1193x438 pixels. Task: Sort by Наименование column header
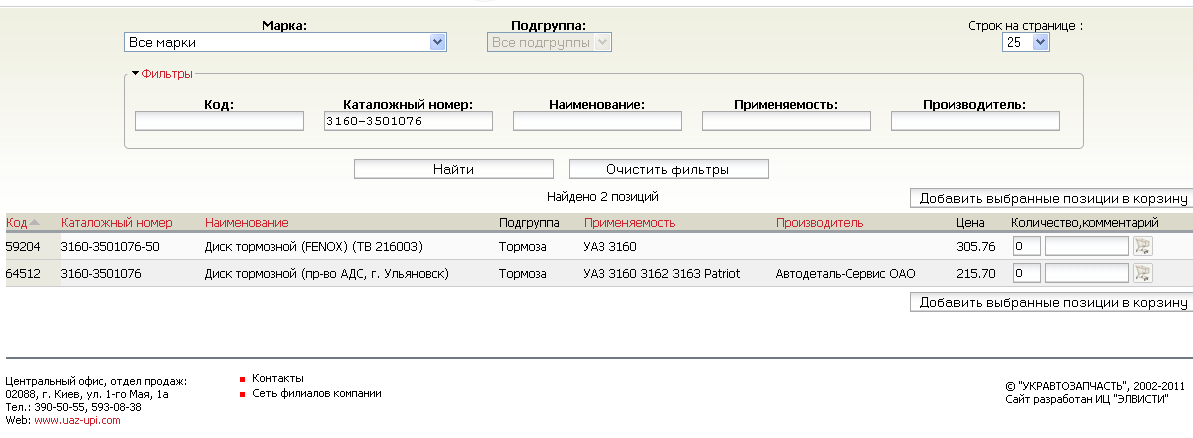[247, 223]
